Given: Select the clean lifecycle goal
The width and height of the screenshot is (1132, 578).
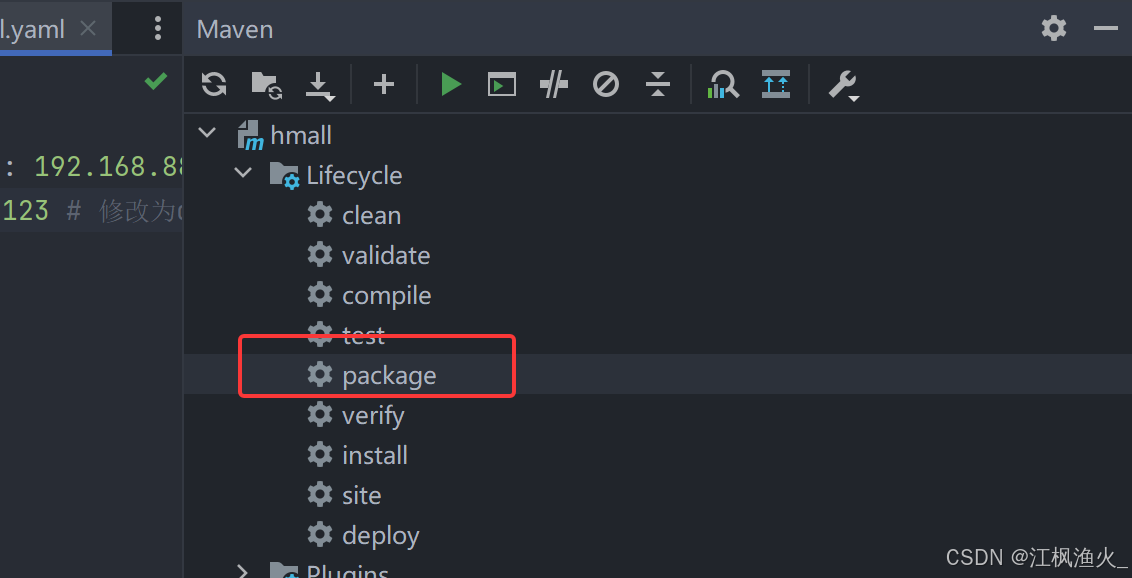Looking at the screenshot, I should pos(371,216).
